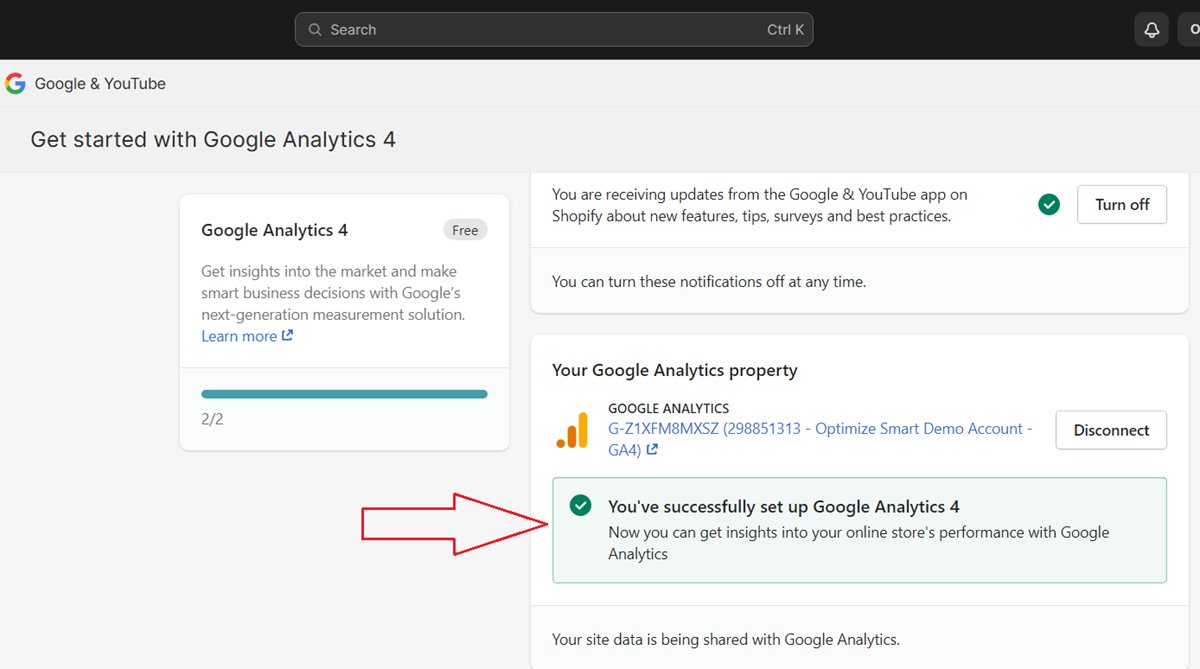Click the external link icon next to Learn more

tap(288, 336)
